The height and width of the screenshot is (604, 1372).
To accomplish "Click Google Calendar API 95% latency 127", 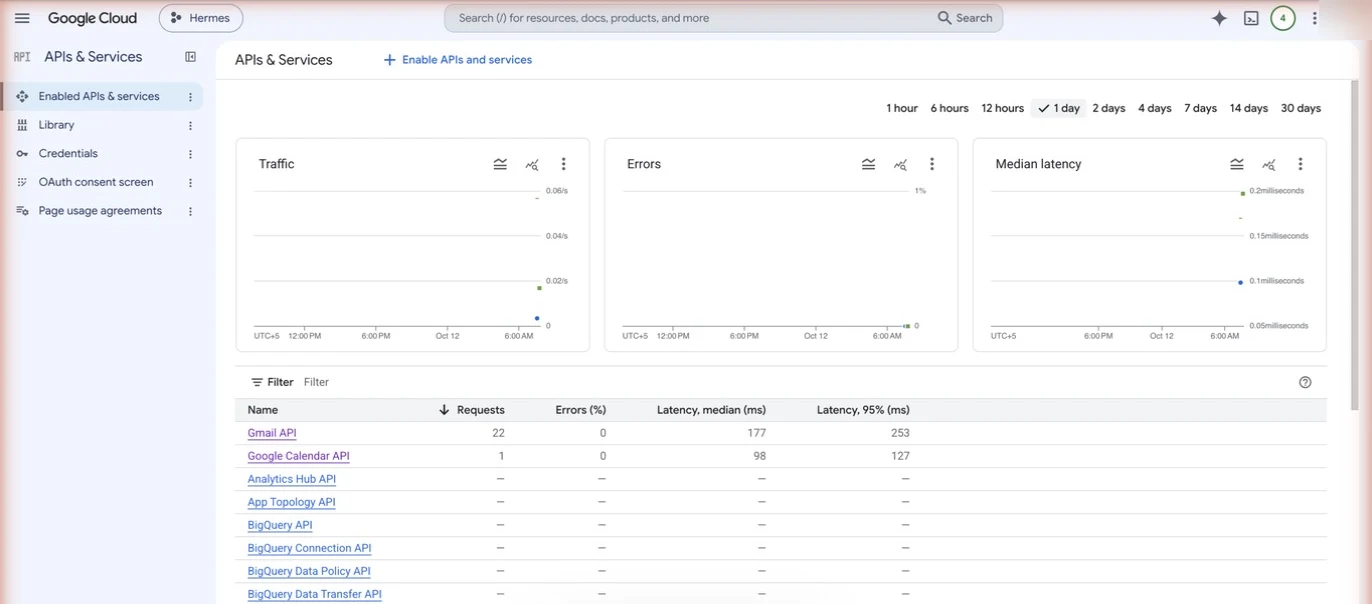I will click(x=900, y=456).
